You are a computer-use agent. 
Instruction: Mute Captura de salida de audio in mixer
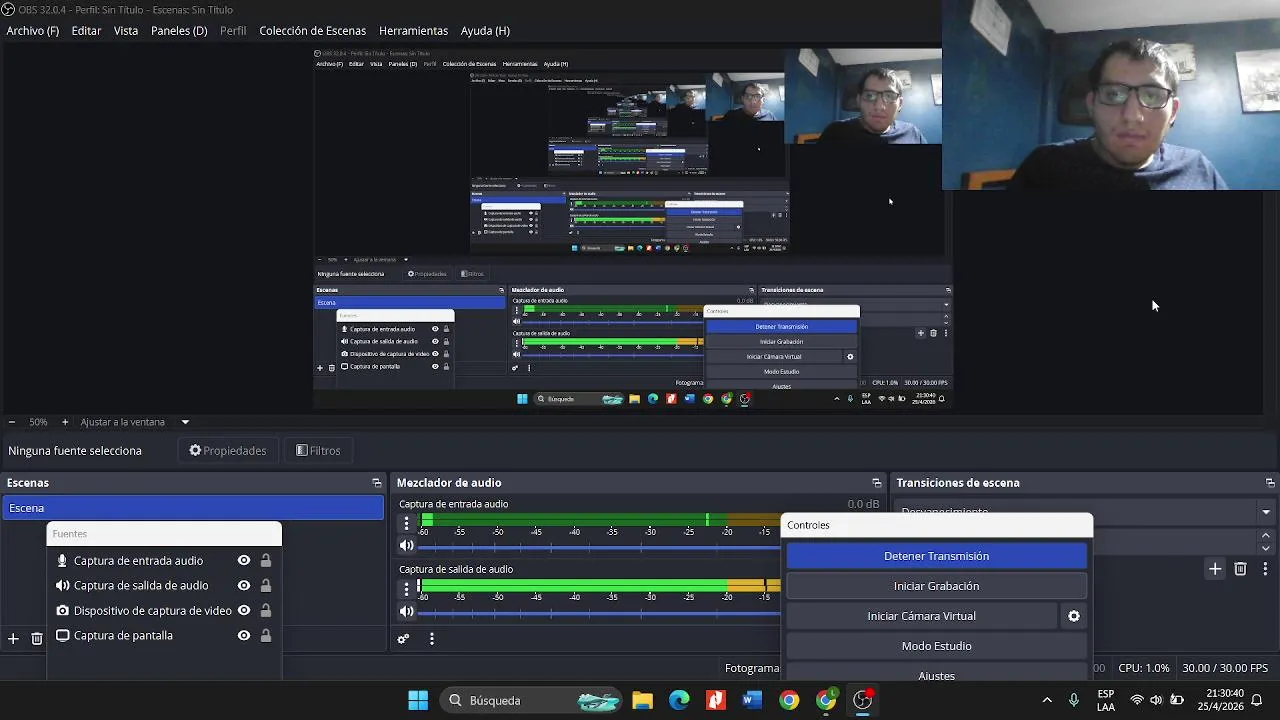[x=406, y=611]
